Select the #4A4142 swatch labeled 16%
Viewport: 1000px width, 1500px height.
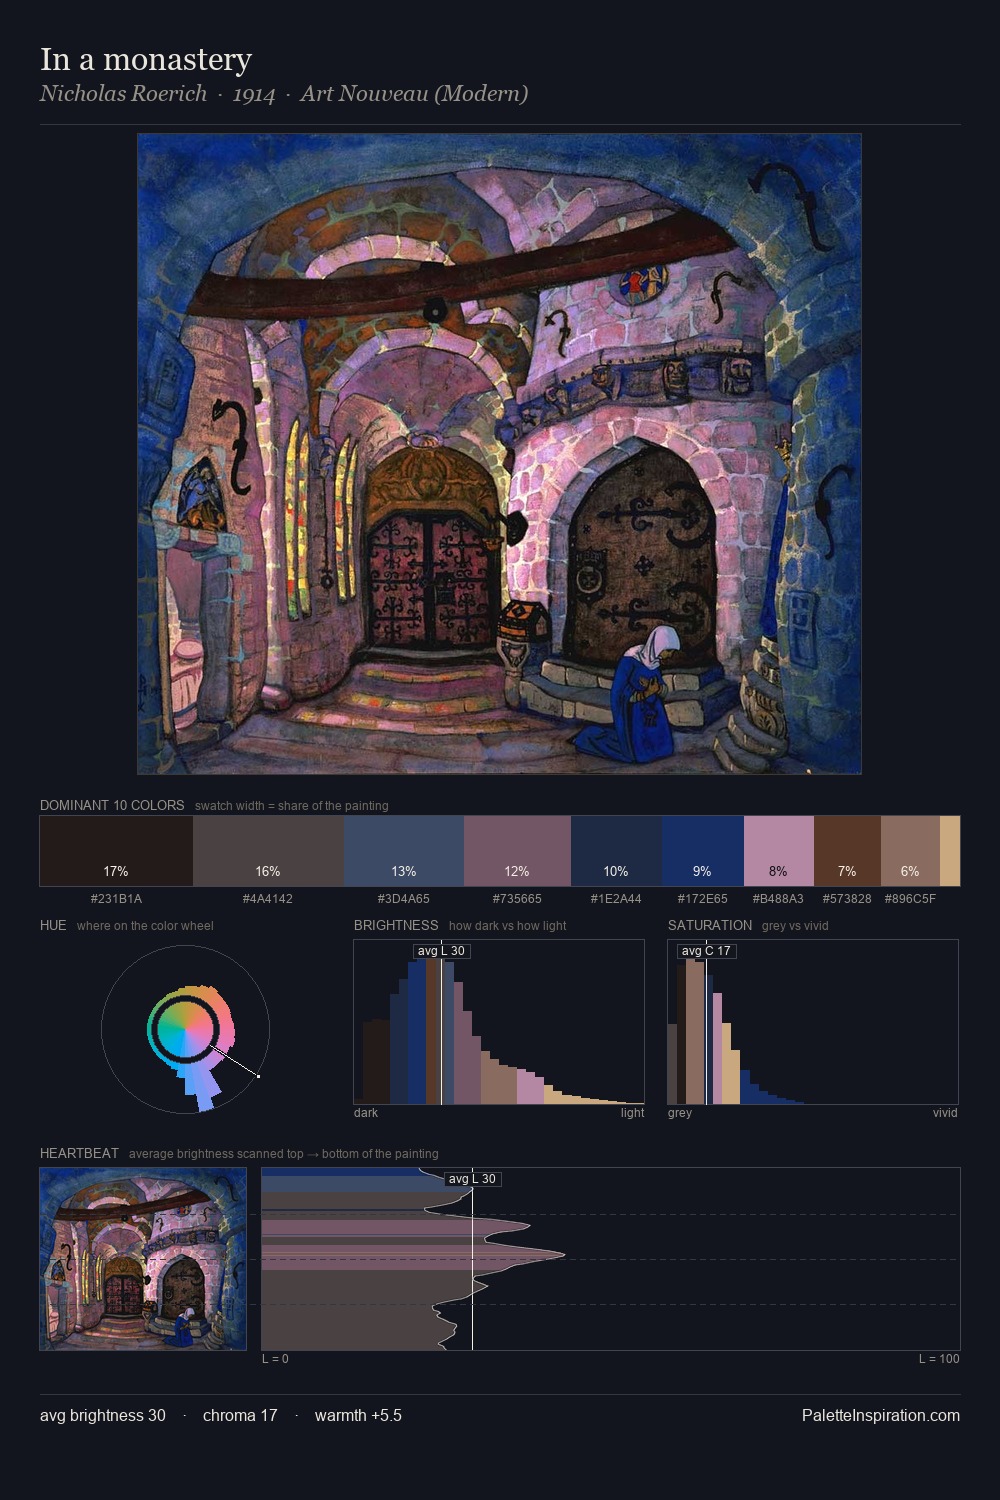268,851
